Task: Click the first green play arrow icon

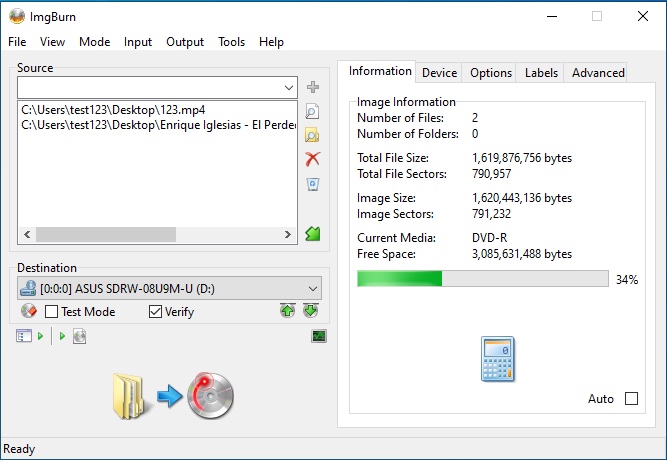Action: pos(40,336)
